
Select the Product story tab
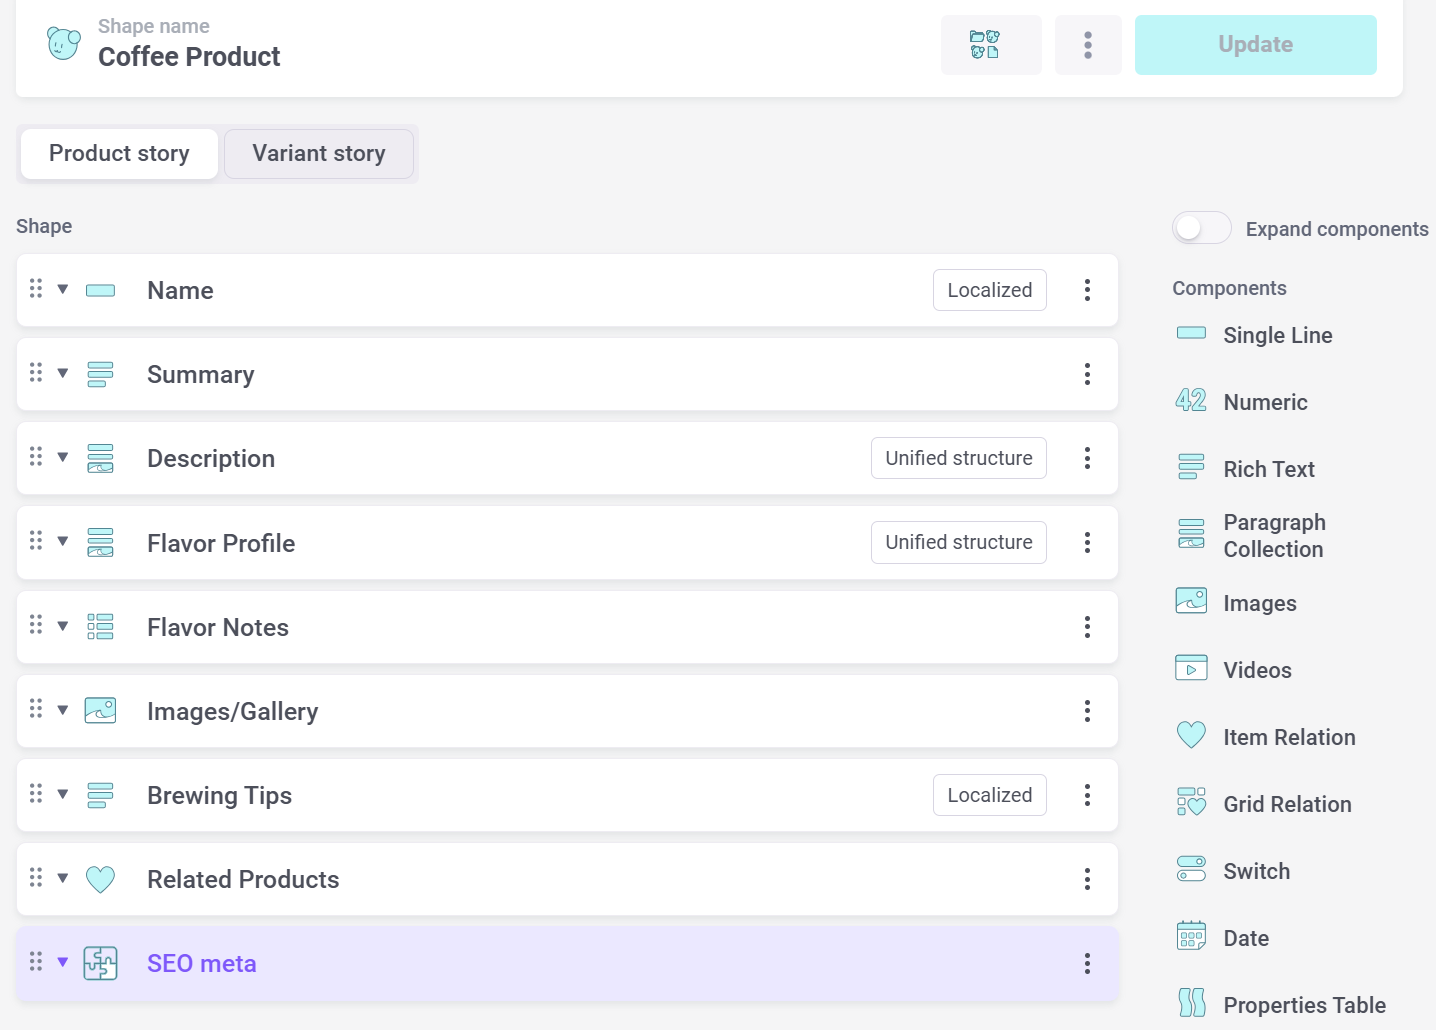click(x=119, y=153)
